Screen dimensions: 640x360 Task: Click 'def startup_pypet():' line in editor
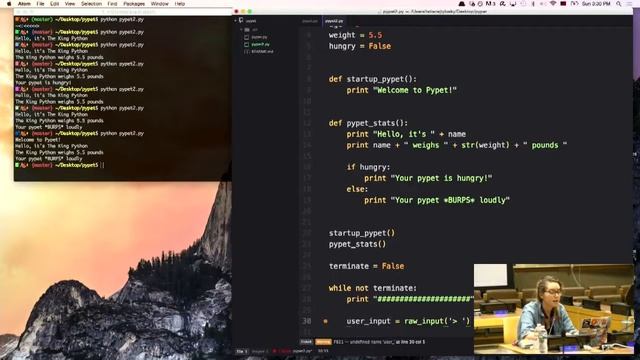click(373, 79)
